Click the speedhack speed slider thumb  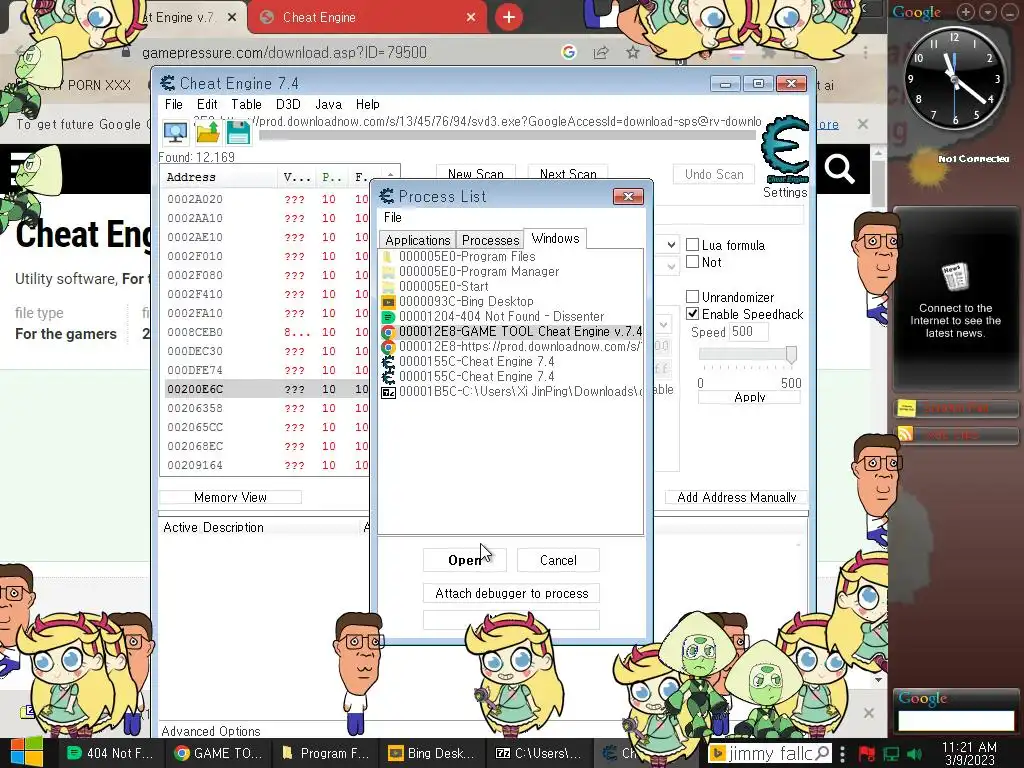click(791, 354)
